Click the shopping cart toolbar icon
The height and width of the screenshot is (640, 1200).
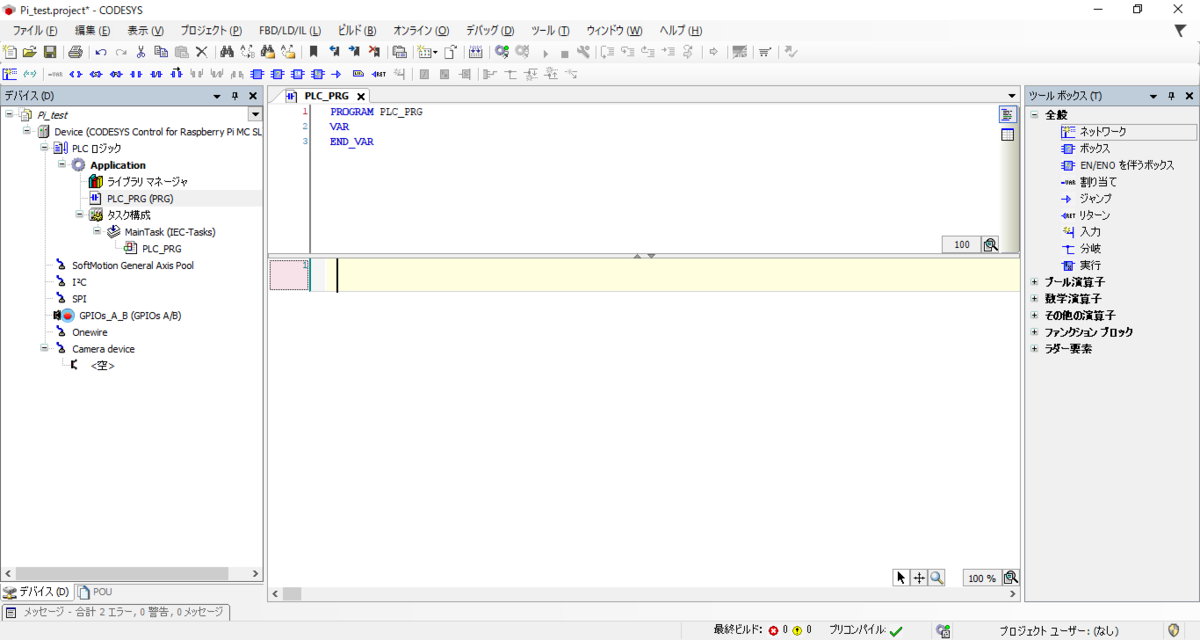tap(765, 52)
